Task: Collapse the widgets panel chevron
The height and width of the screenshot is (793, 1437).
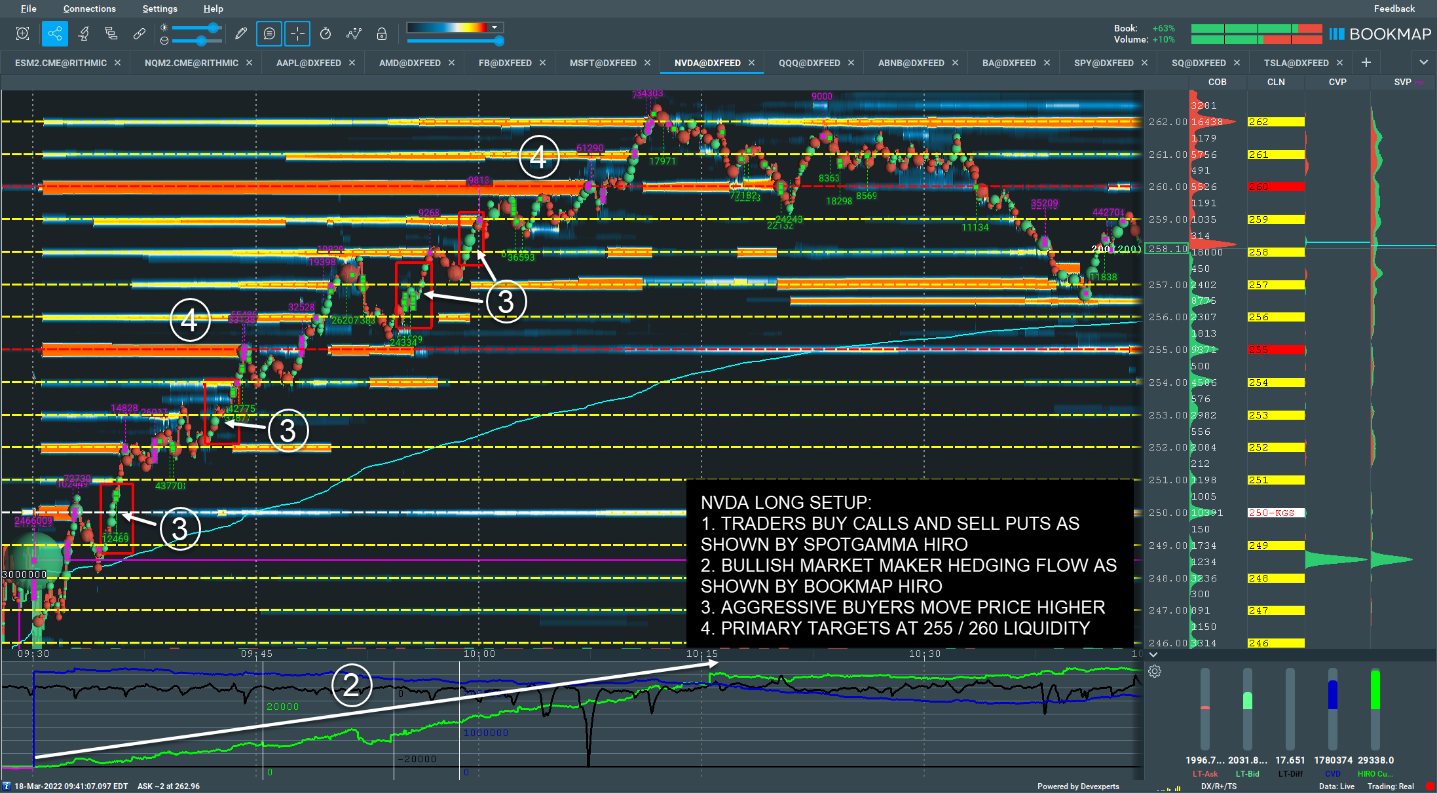Action: click(1154, 654)
